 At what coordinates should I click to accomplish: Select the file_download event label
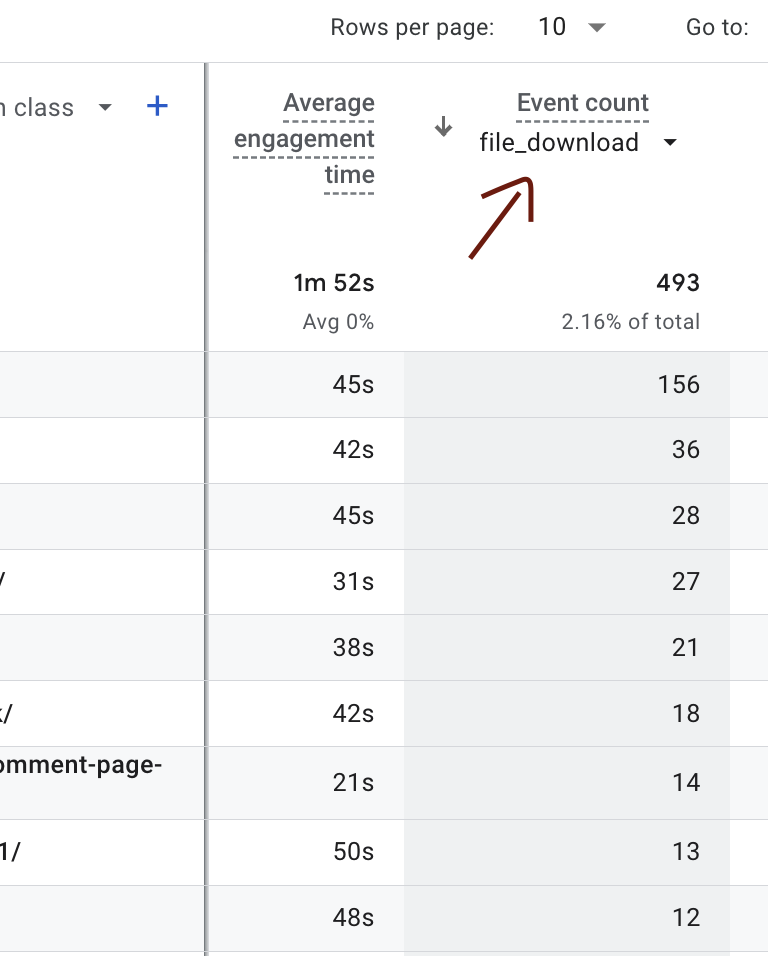559,143
